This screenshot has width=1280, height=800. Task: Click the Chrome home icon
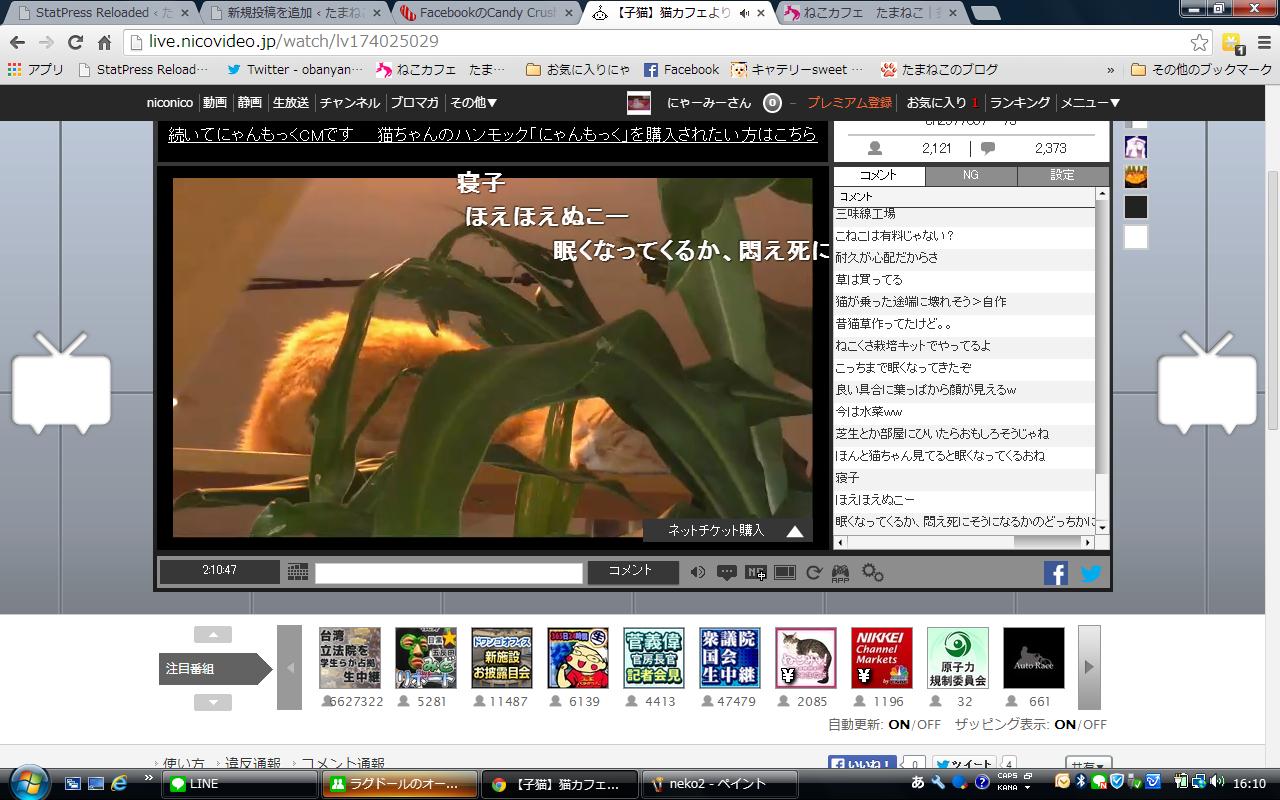[x=104, y=42]
